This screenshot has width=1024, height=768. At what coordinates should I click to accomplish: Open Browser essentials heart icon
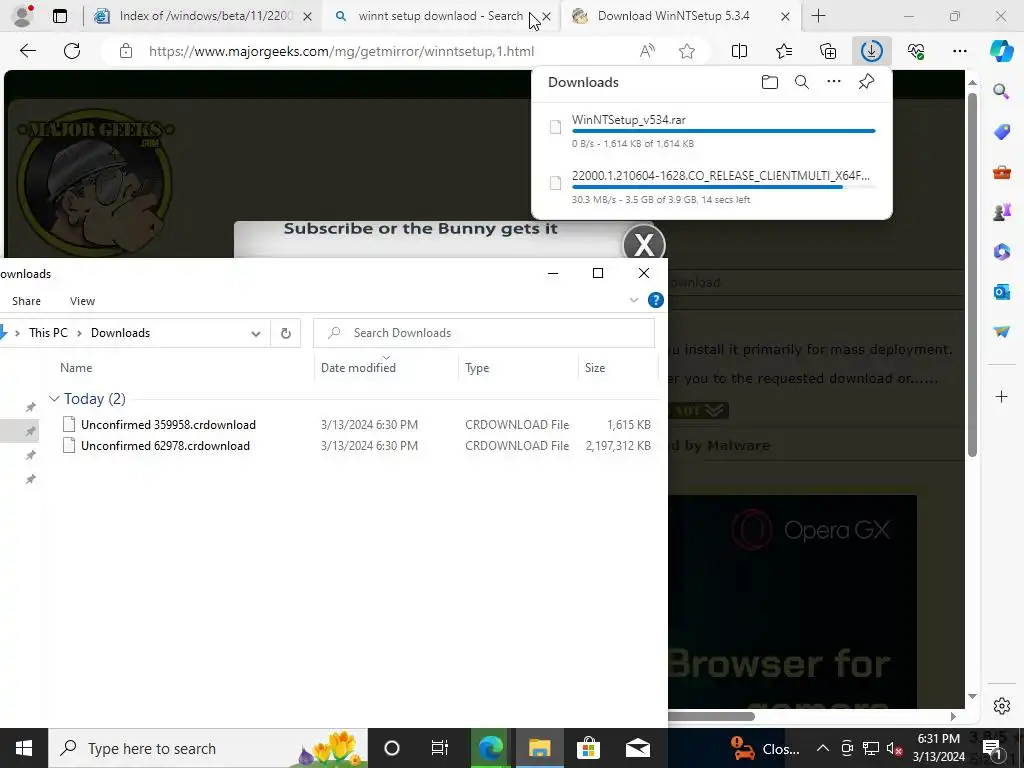click(x=916, y=51)
